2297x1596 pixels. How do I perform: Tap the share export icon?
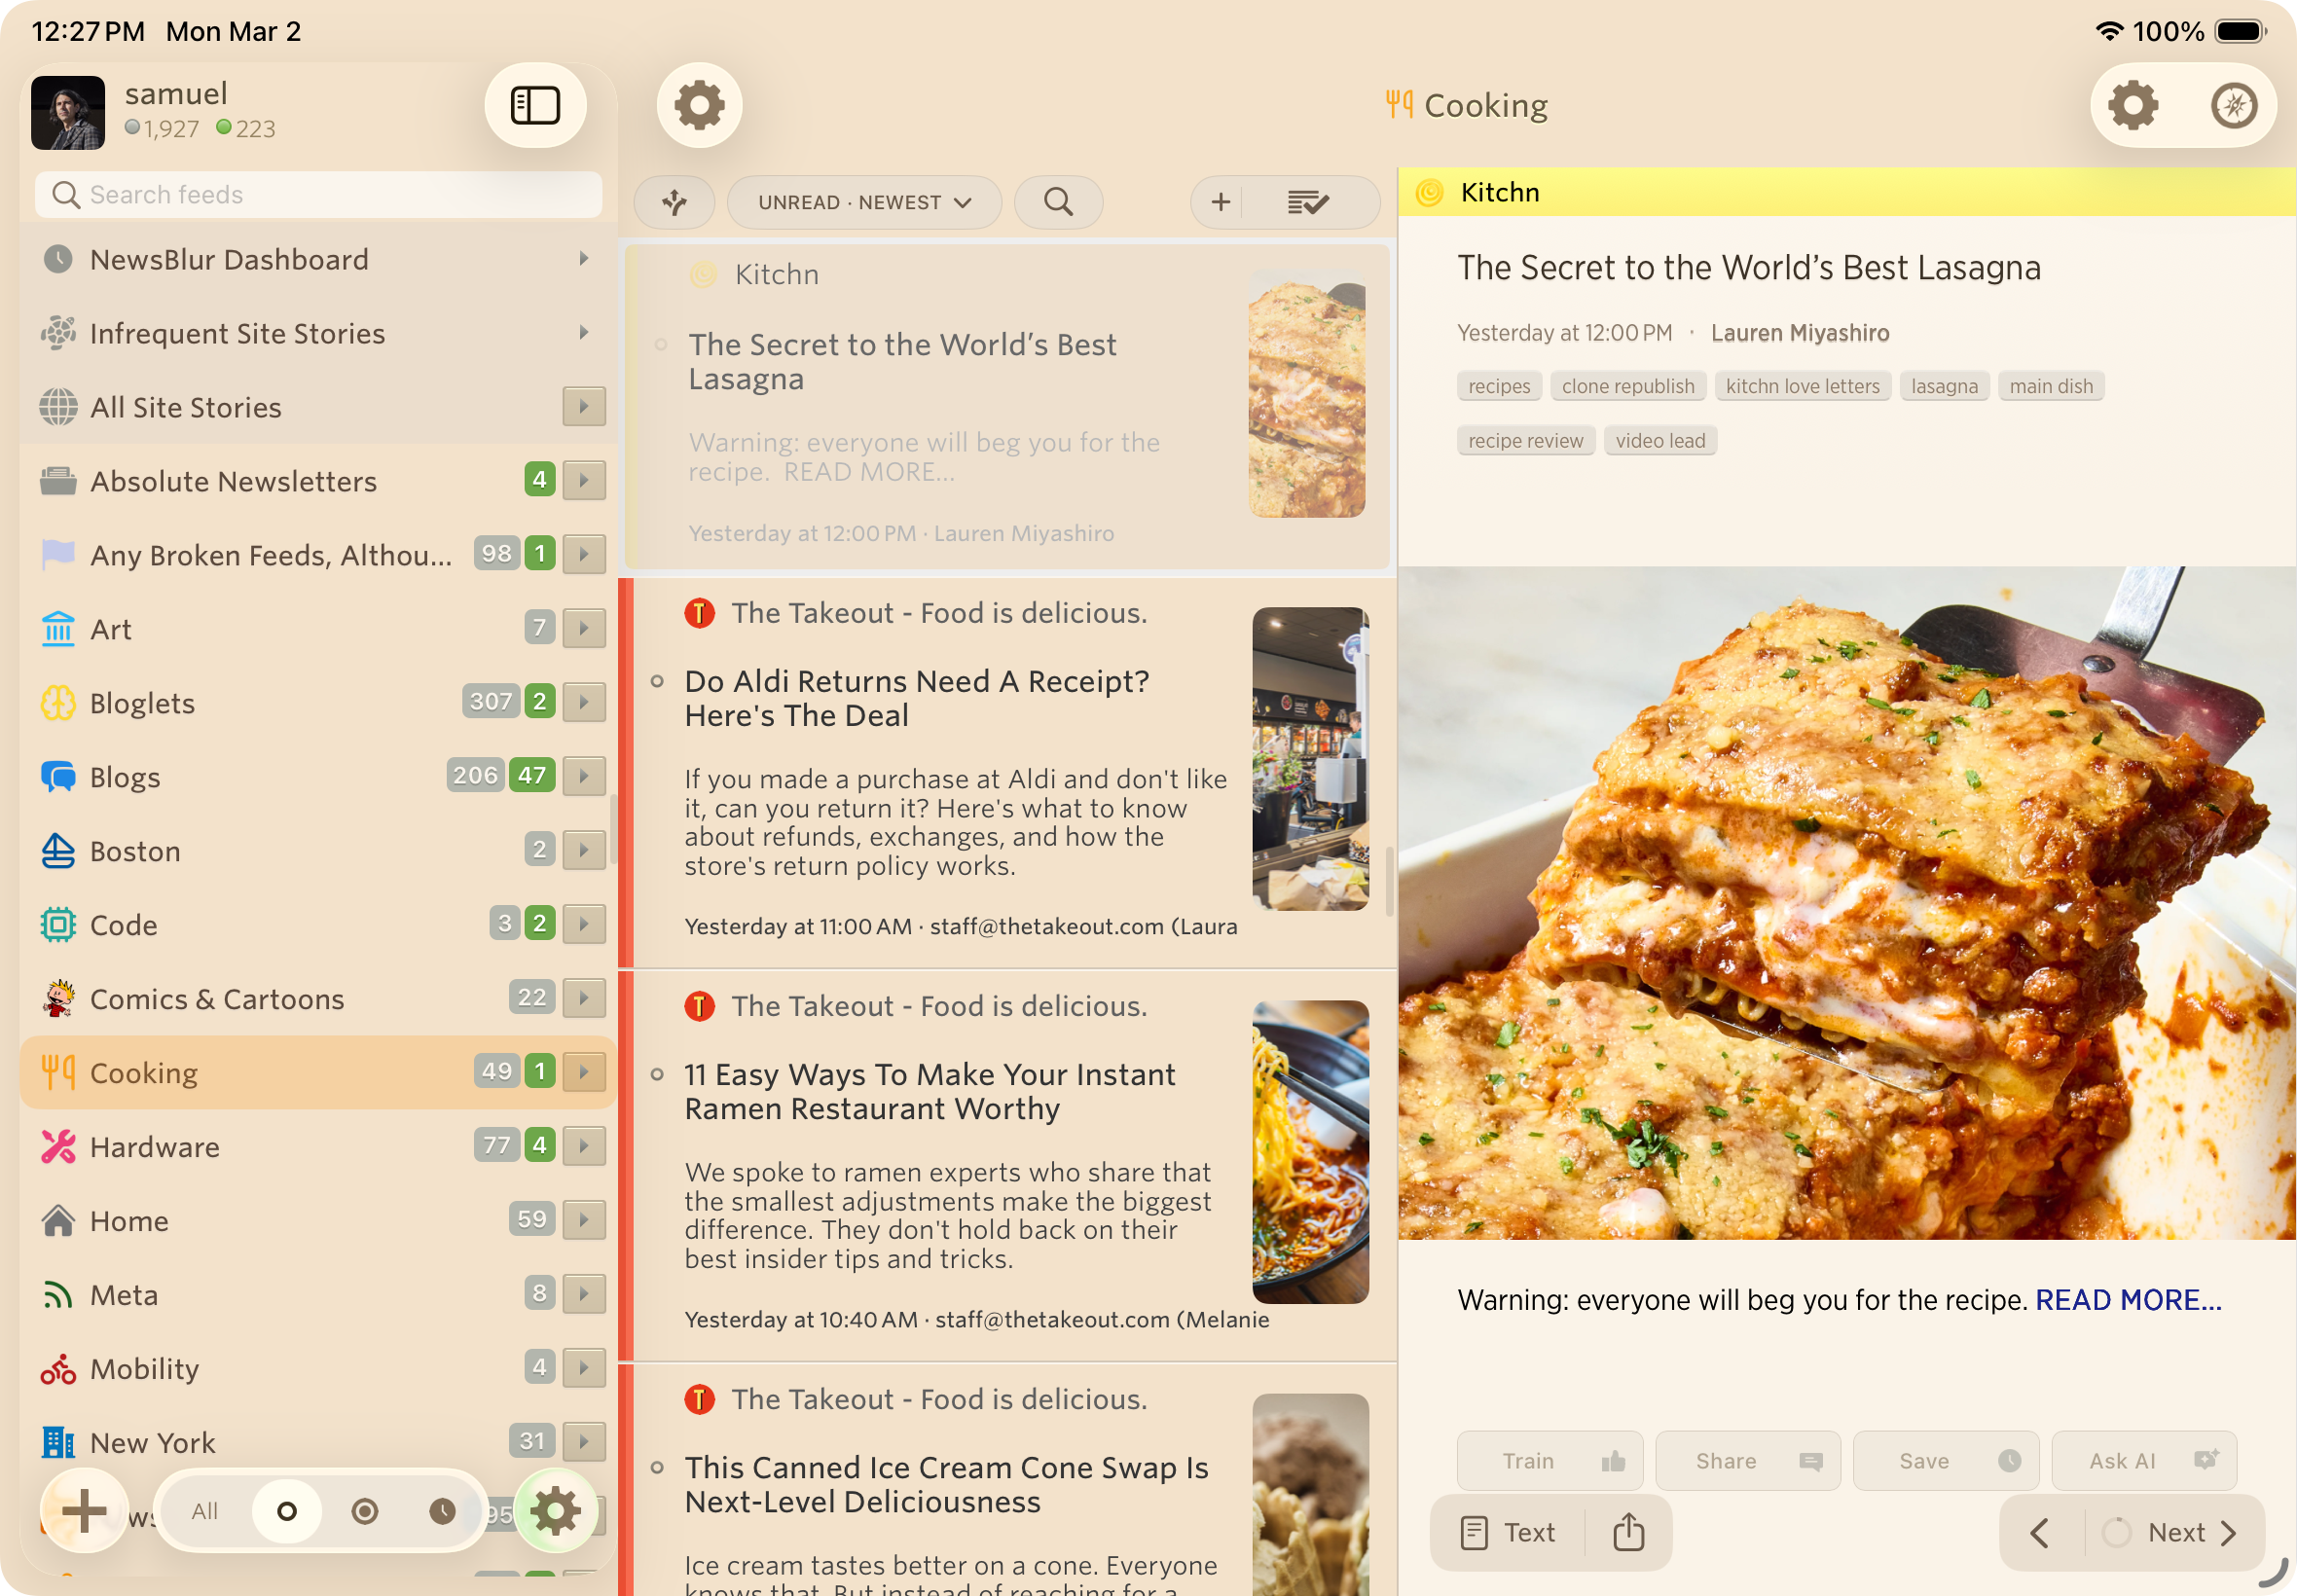coord(1628,1532)
